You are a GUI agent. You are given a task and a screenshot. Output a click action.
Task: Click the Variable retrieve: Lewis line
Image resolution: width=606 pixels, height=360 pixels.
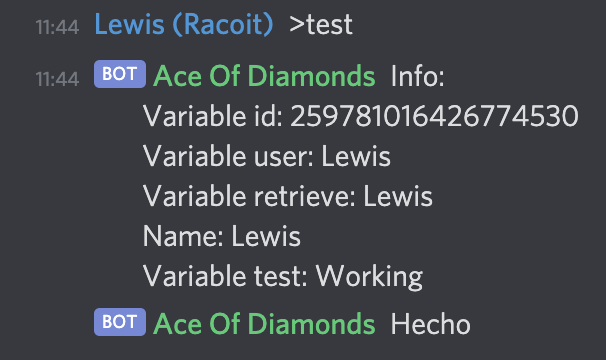click(288, 196)
